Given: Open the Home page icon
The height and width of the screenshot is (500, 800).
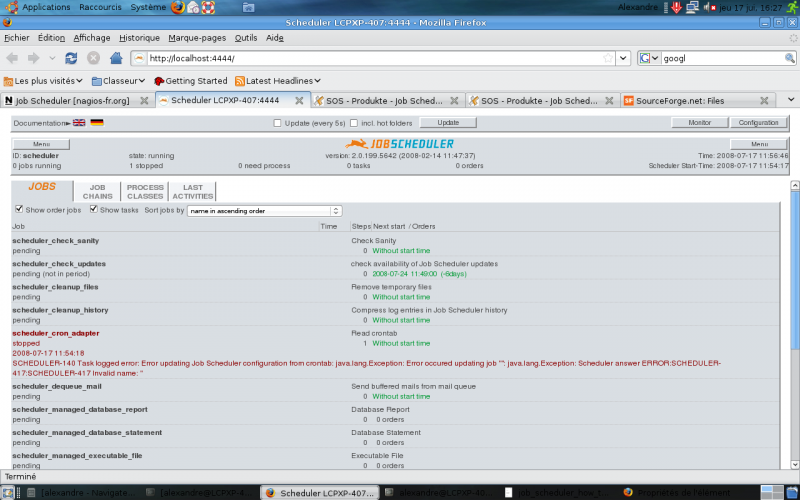Looking at the screenshot, I should tap(116, 58).
